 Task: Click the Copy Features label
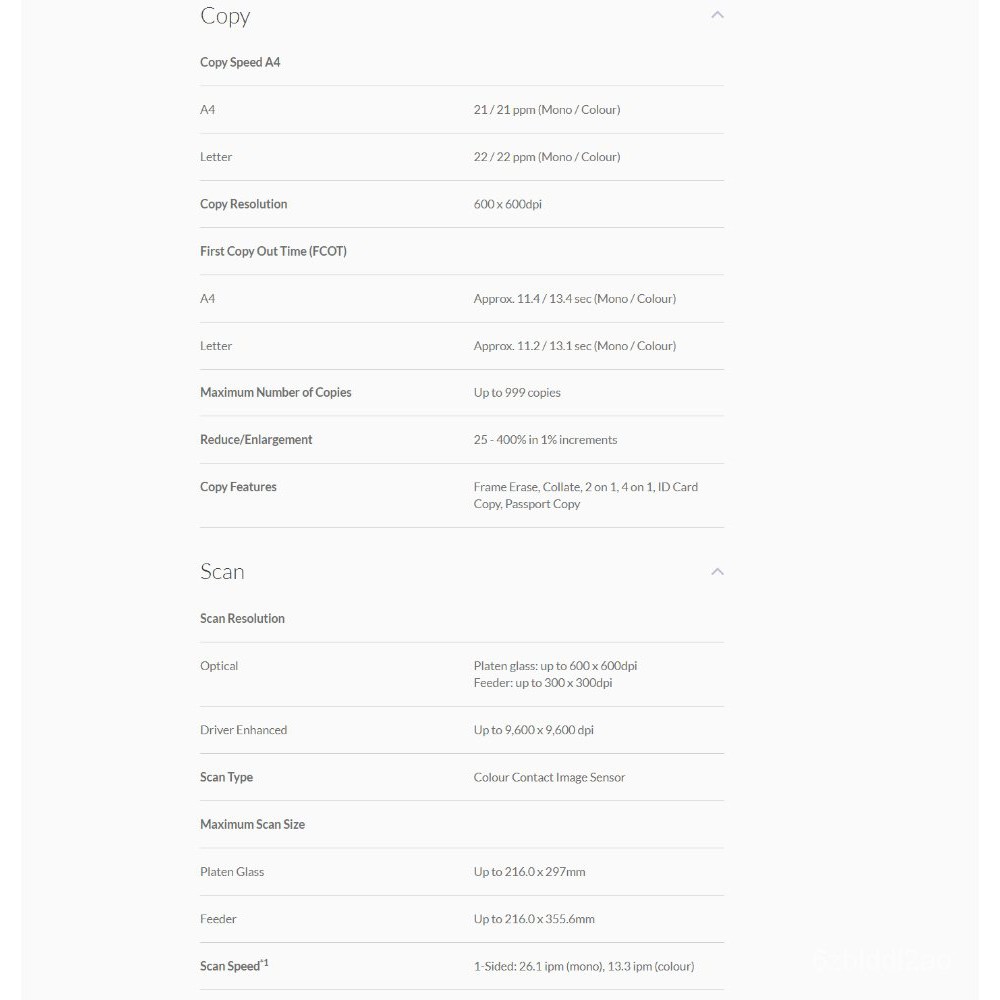[x=238, y=487]
